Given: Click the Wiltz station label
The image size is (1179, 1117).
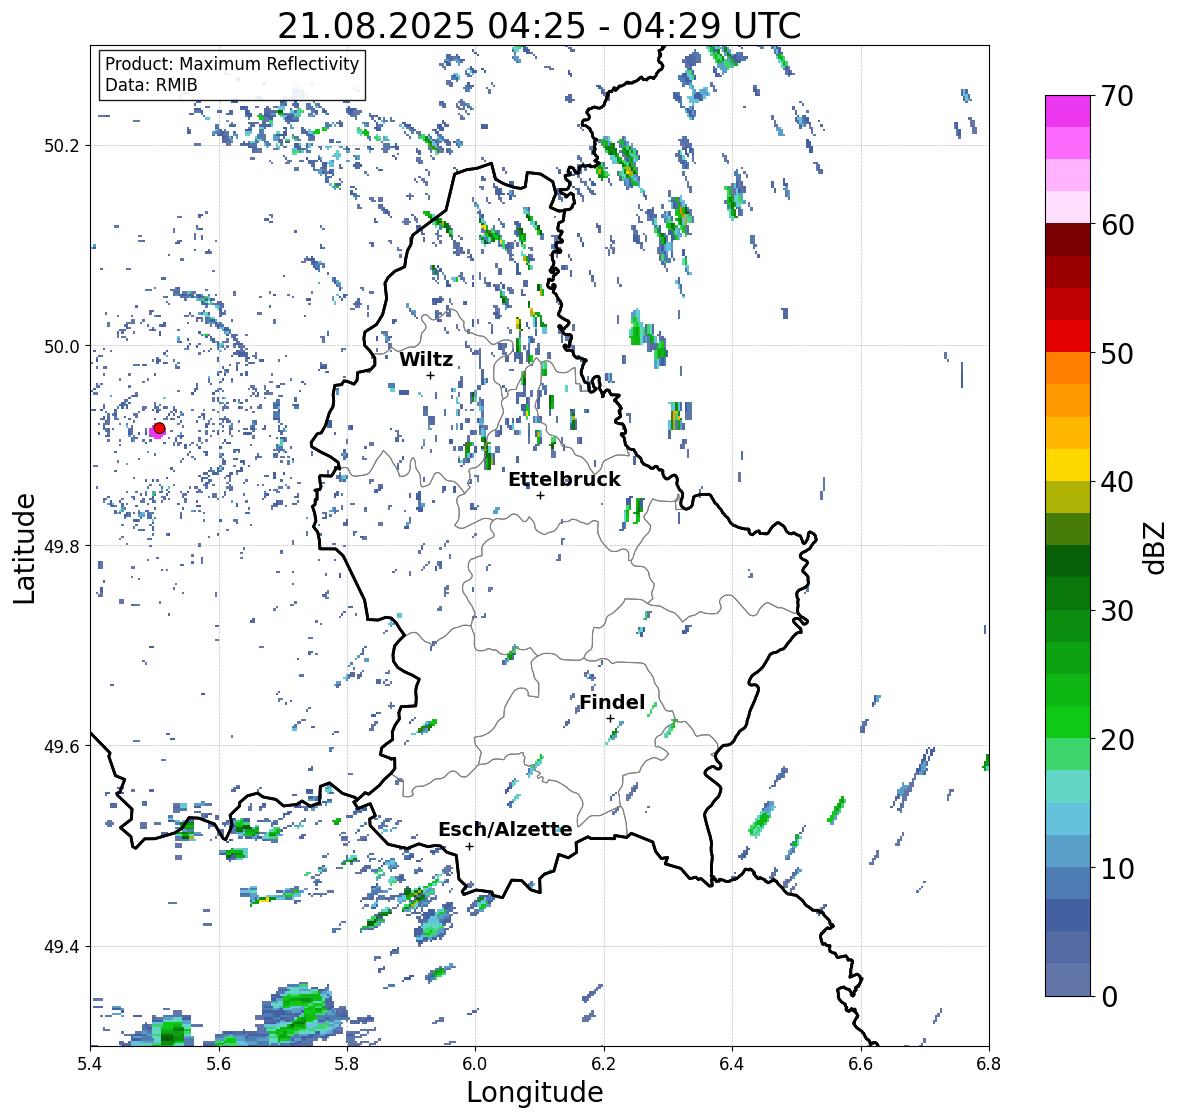Looking at the screenshot, I should 426,359.
